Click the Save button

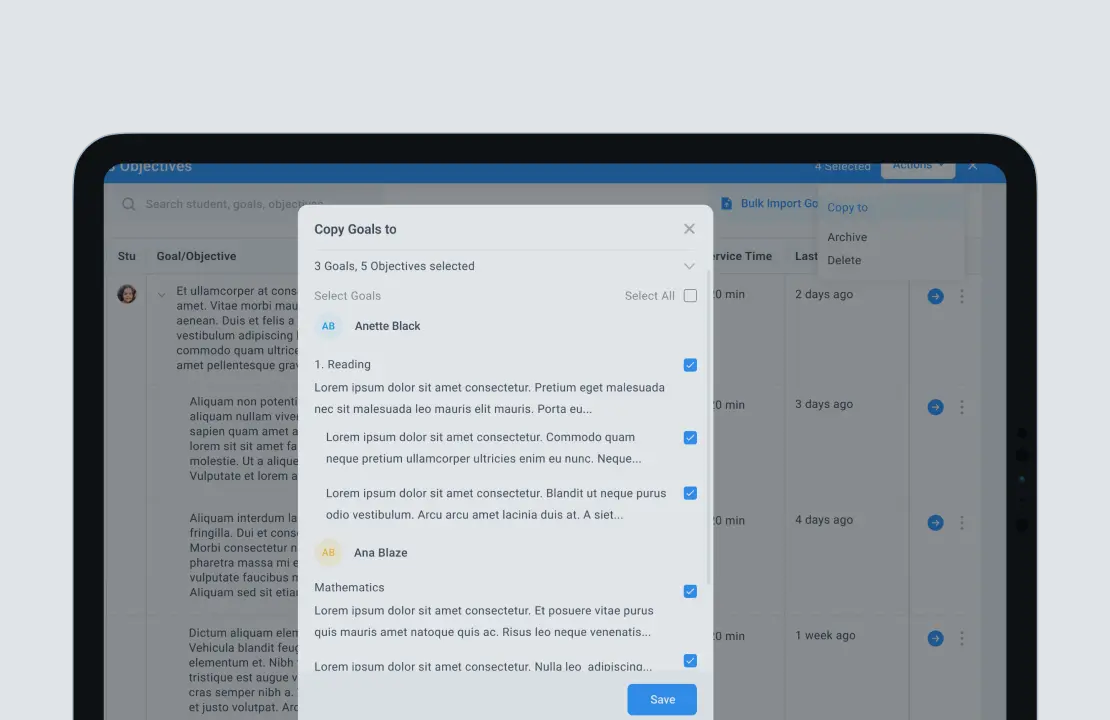click(x=662, y=699)
